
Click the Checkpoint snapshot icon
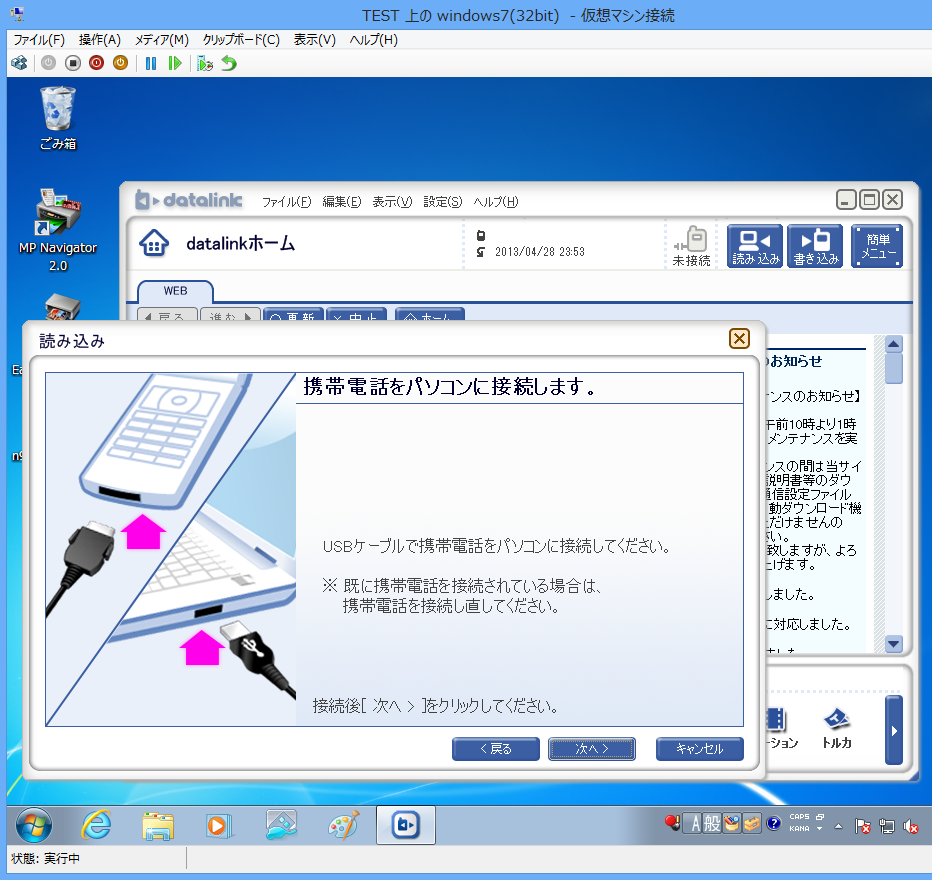pyautogui.click(x=205, y=63)
